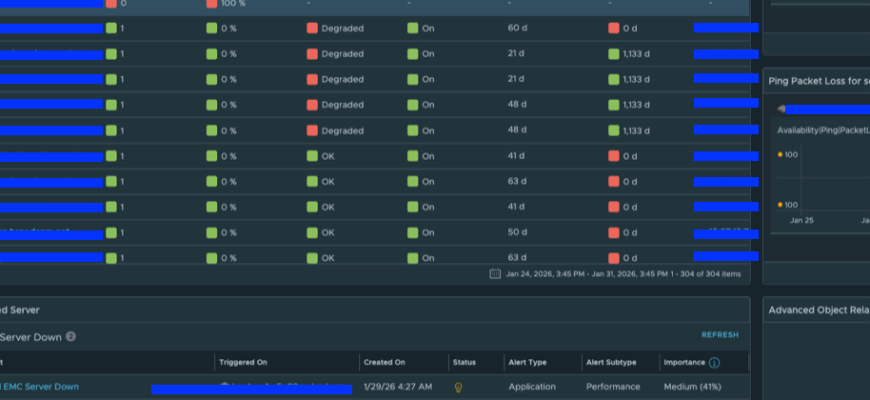Click the green On indicator in the 60 d row
The image size is (870, 400).
412,28
